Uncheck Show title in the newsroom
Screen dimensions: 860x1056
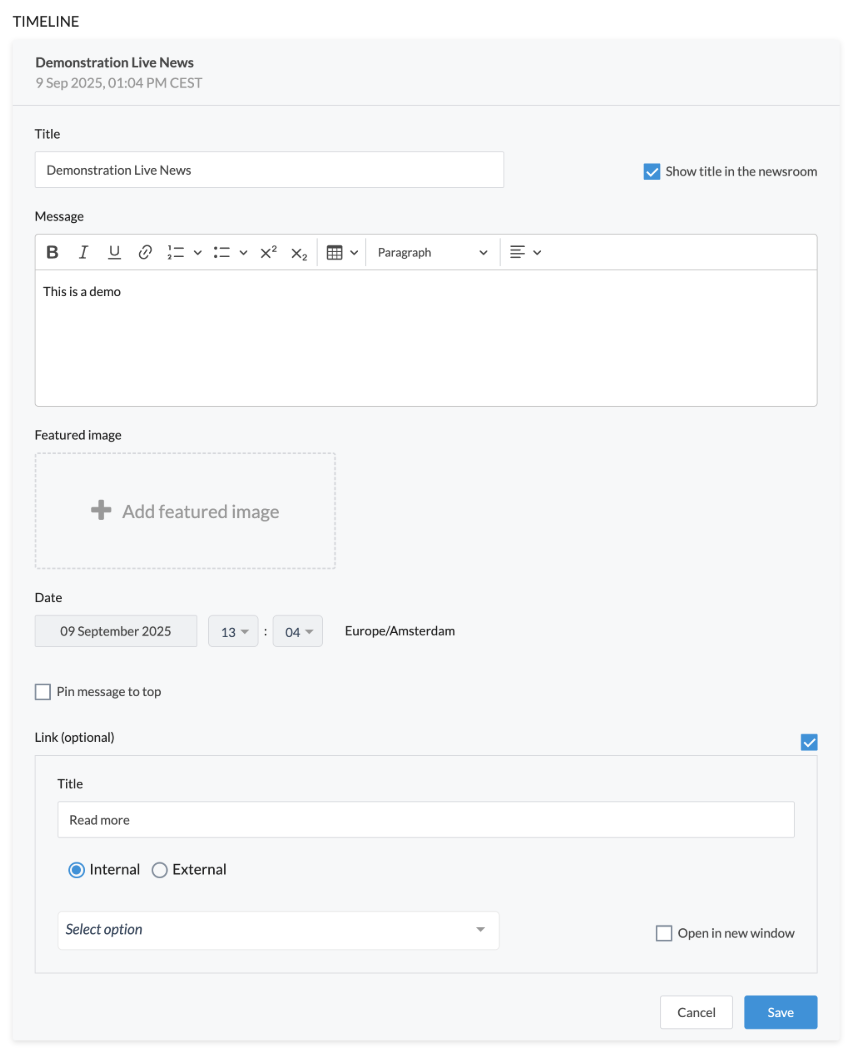point(652,172)
